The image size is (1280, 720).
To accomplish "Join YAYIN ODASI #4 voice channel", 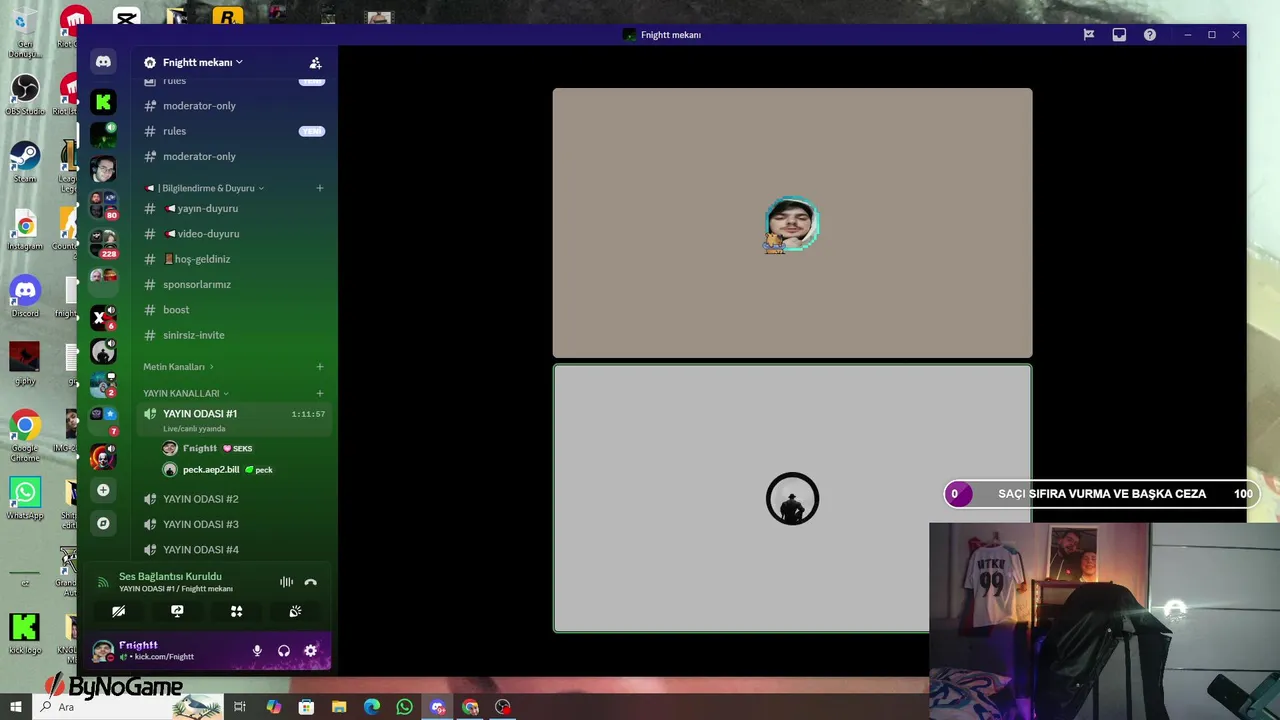I will pyautogui.click(x=234, y=550).
